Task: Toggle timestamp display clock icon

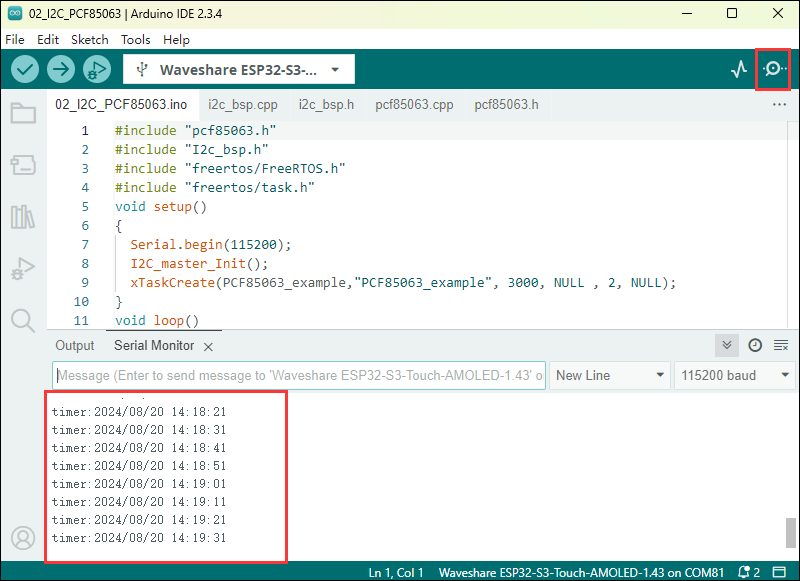Action: pos(755,345)
